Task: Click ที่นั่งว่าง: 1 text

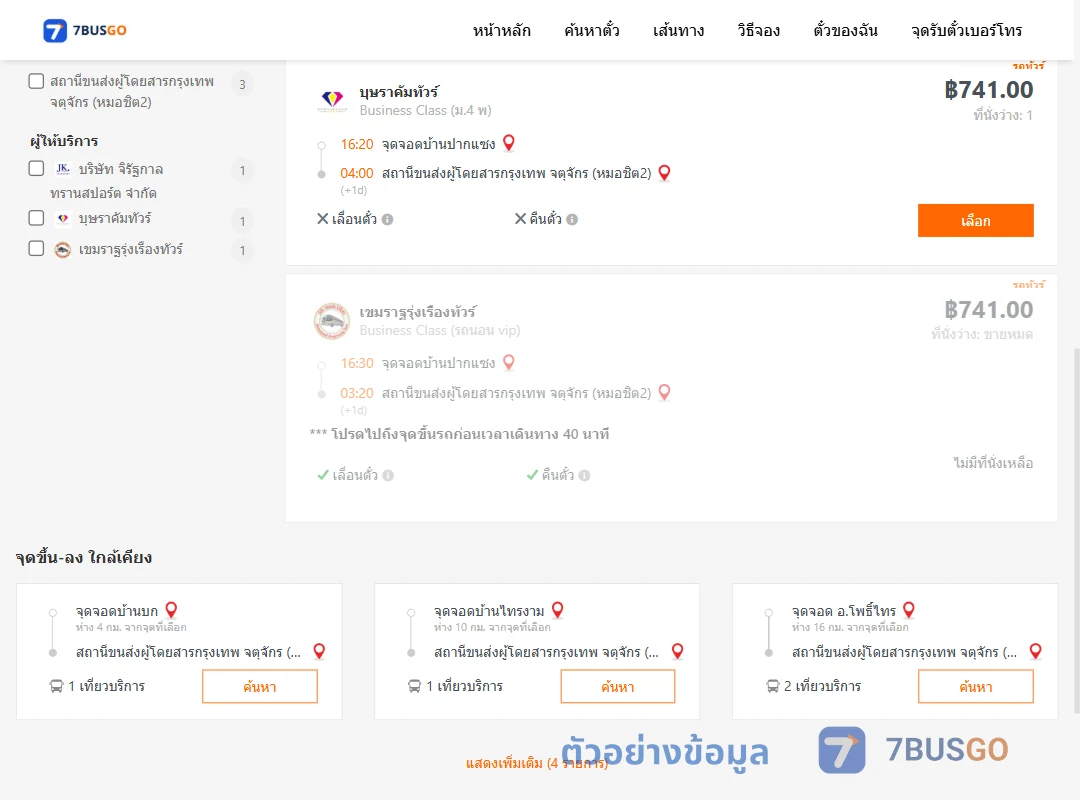Action: (x=1003, y=115)
